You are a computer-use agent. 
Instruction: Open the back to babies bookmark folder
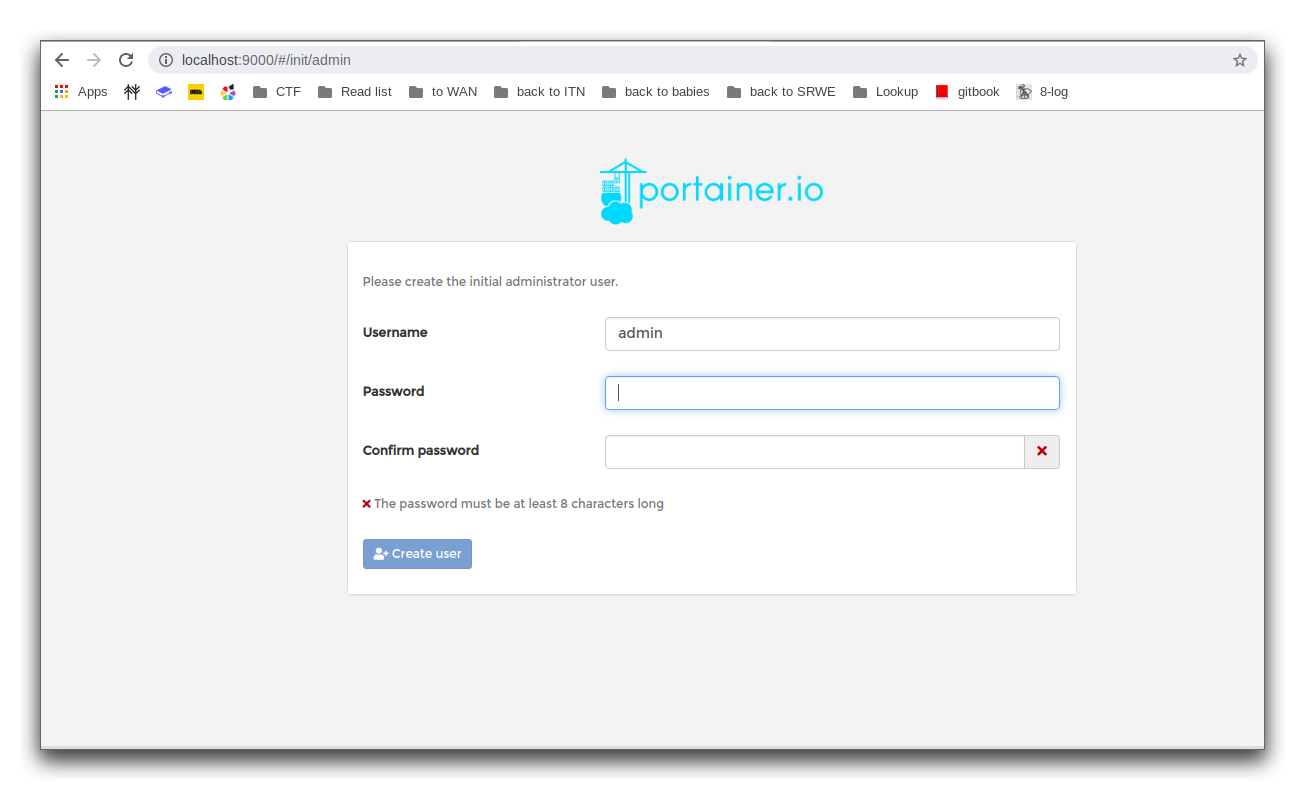coord(656,91)
